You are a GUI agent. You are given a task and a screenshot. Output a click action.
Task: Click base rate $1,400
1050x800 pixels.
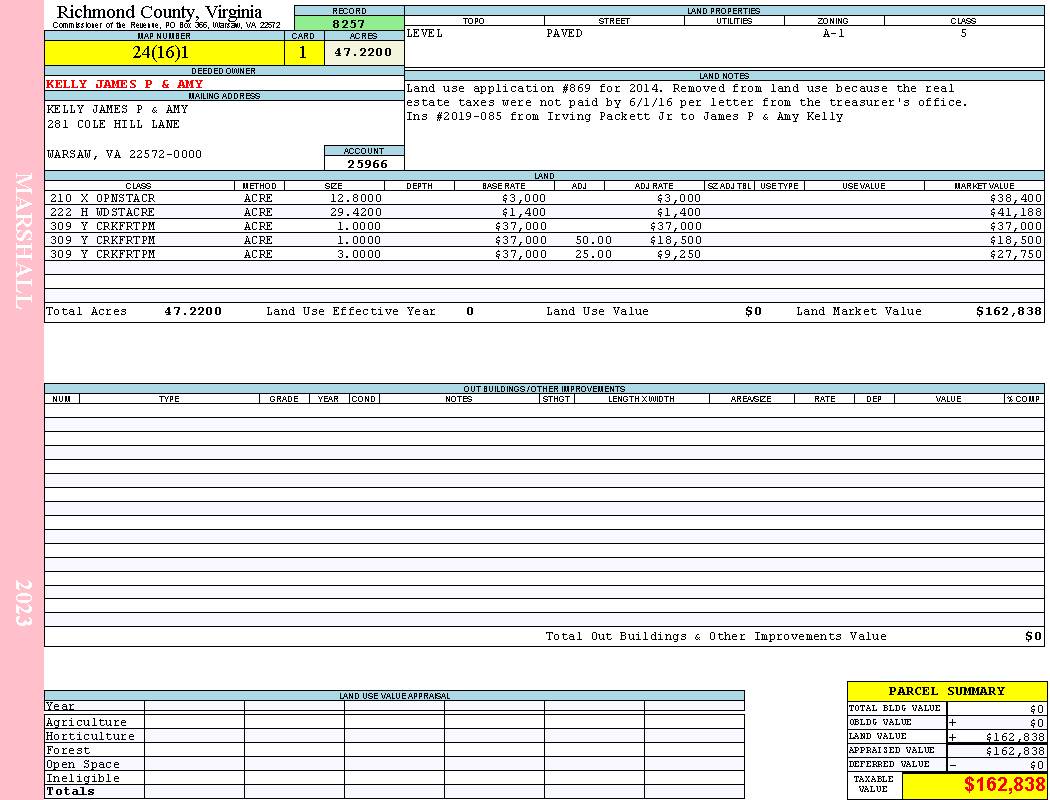[524, 213]
